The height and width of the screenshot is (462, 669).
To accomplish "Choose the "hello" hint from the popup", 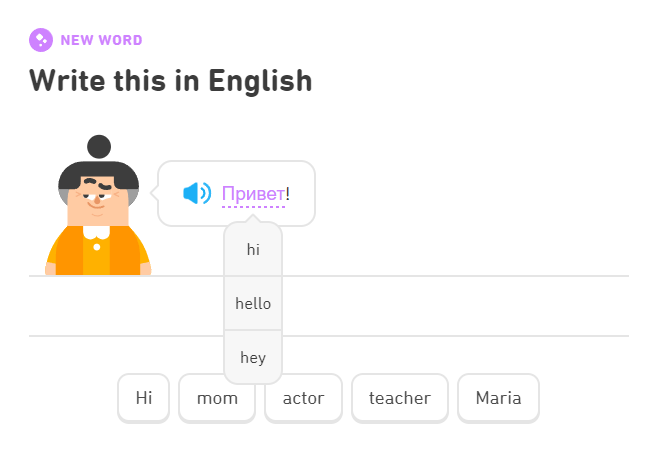I will tap(253, 303).
